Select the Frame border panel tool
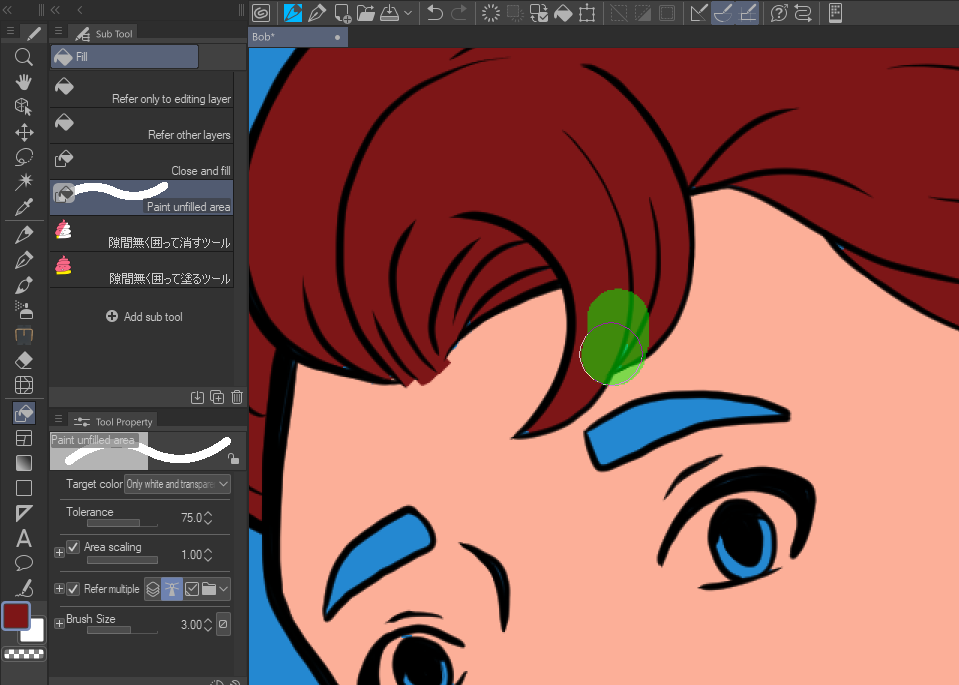959x685 pixels. [23, 438]
